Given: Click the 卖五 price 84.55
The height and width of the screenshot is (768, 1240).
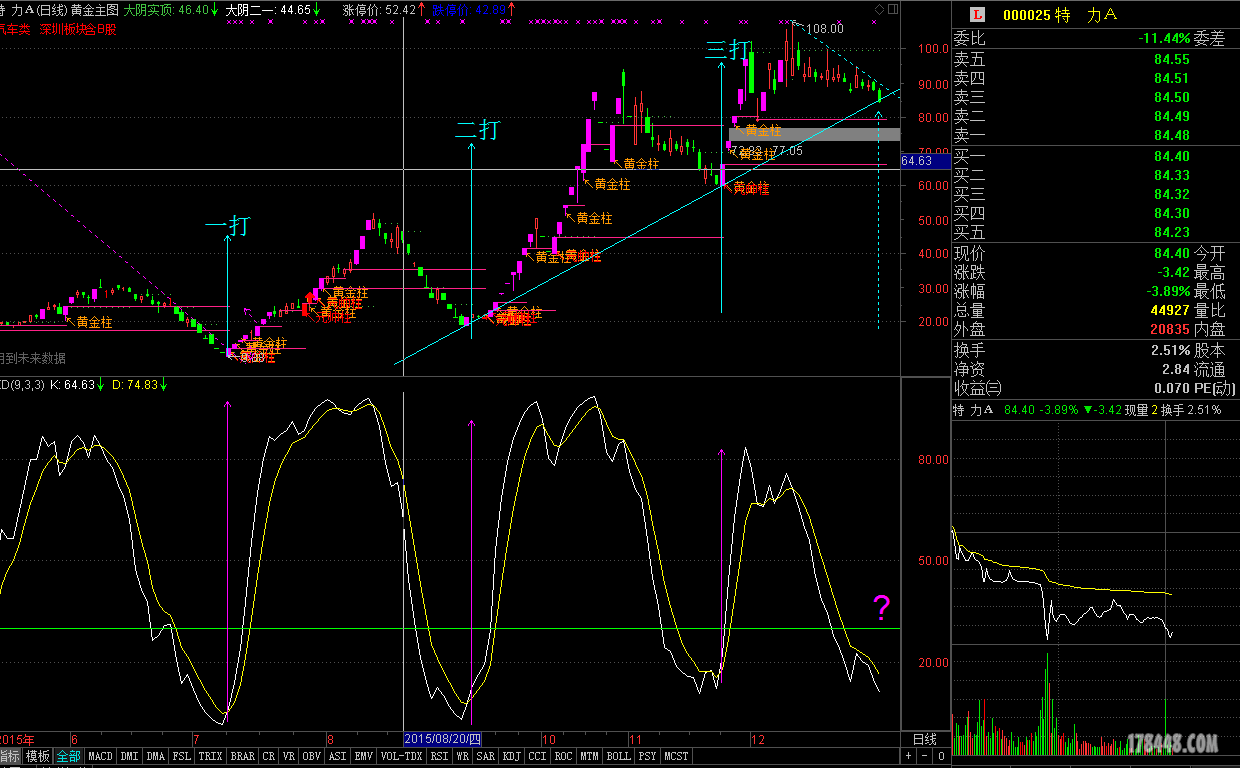Looking at the screenshot, I should click(x=1172, y=59).
